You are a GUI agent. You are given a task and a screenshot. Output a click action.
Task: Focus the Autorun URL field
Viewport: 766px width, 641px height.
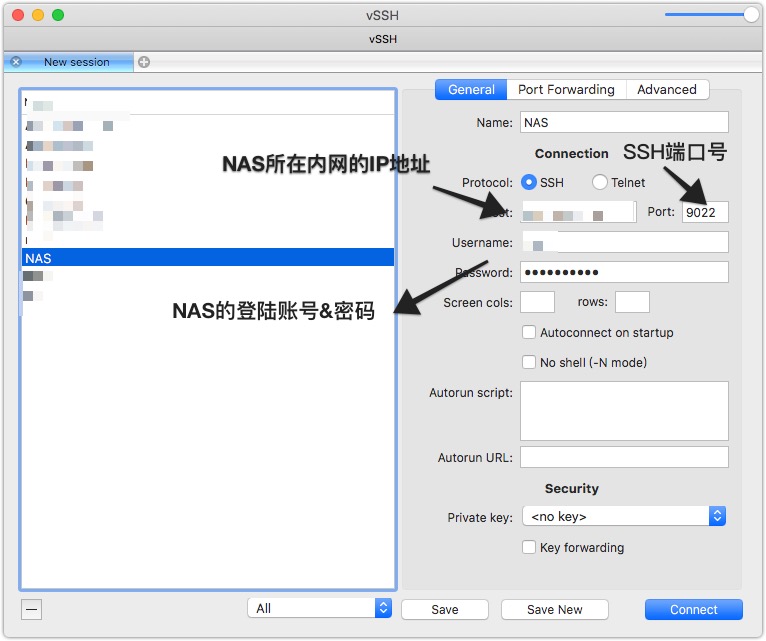(624, 457)
